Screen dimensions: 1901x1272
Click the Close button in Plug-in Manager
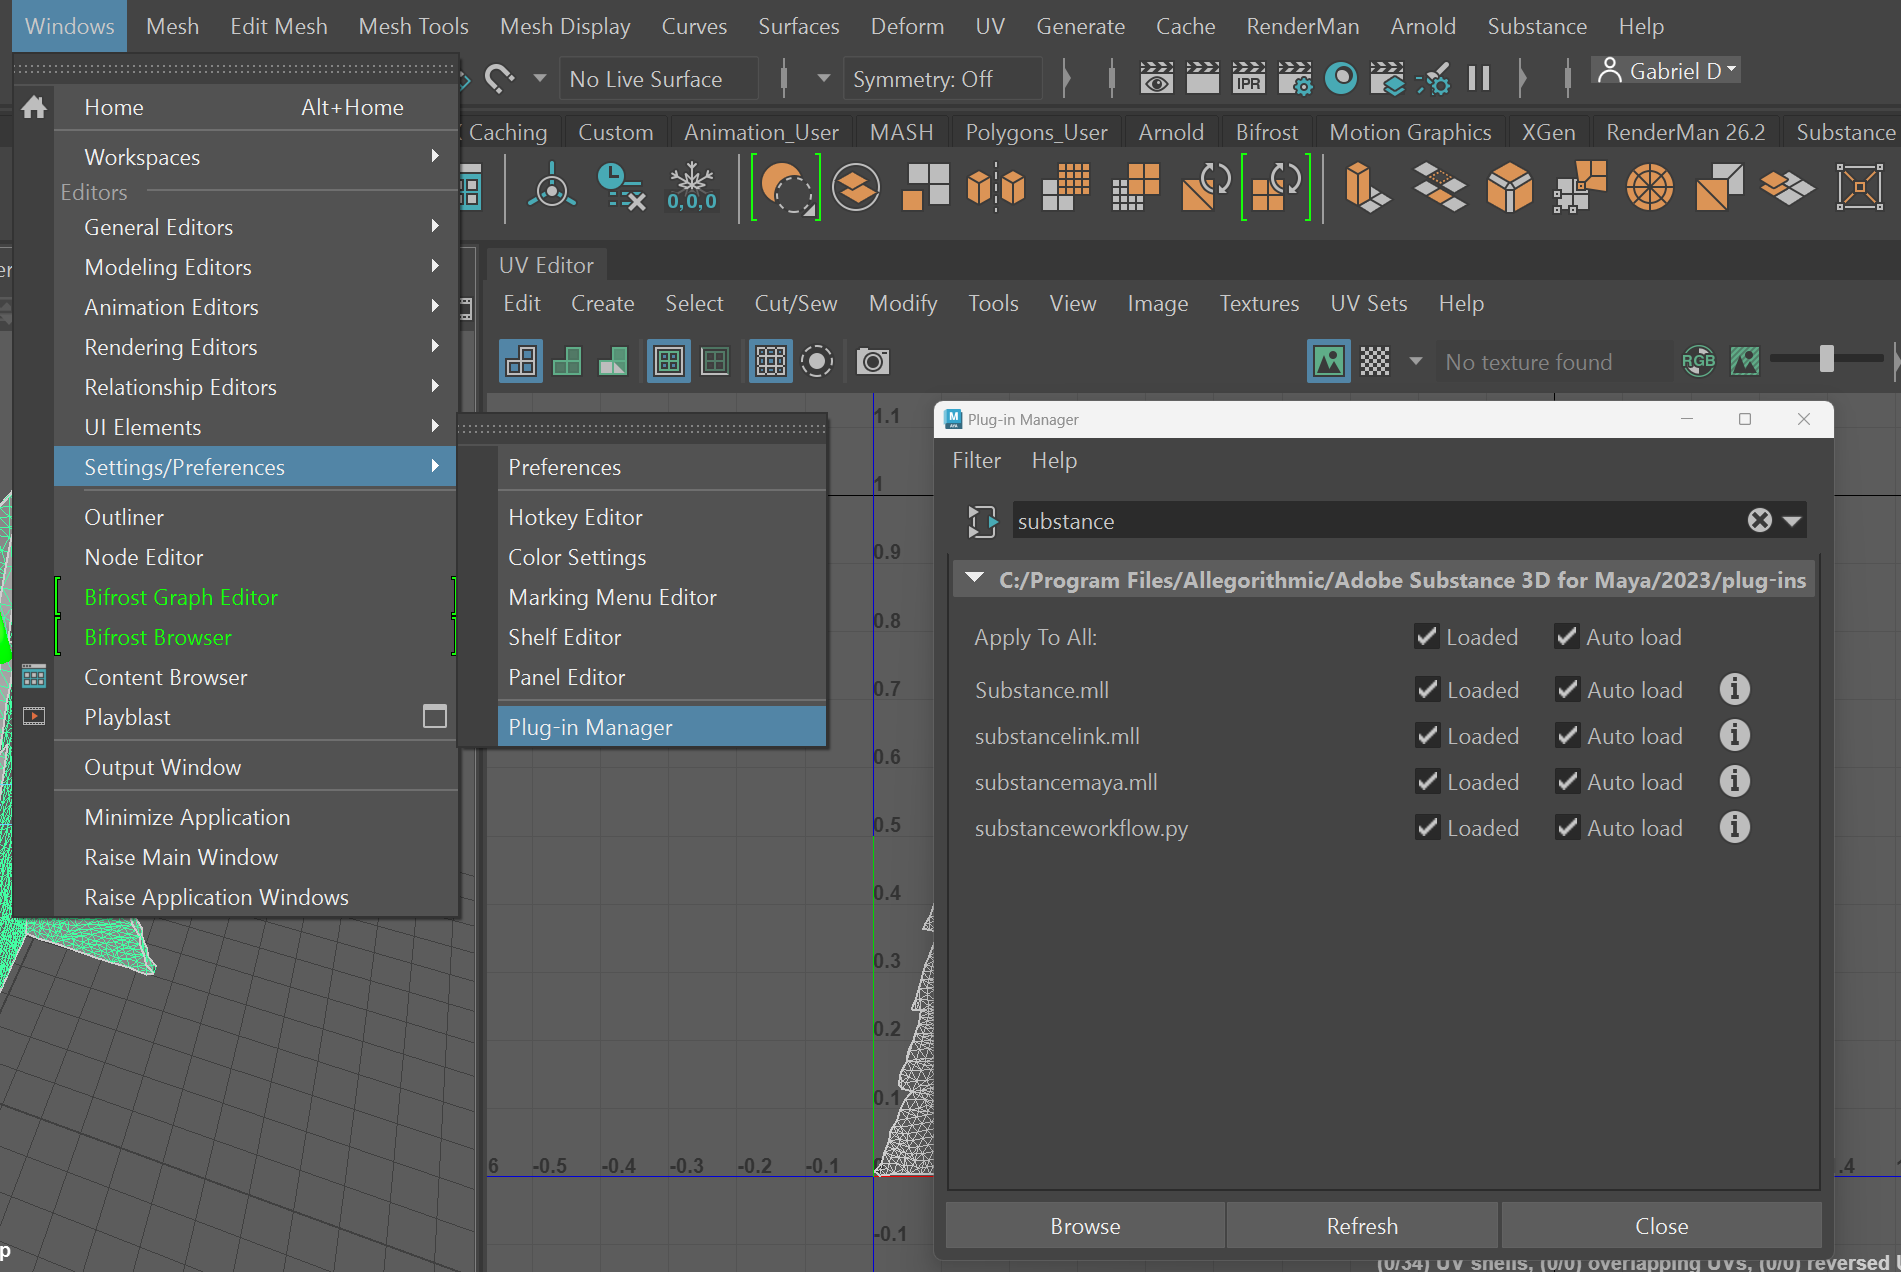(x=1661, y=1226)
